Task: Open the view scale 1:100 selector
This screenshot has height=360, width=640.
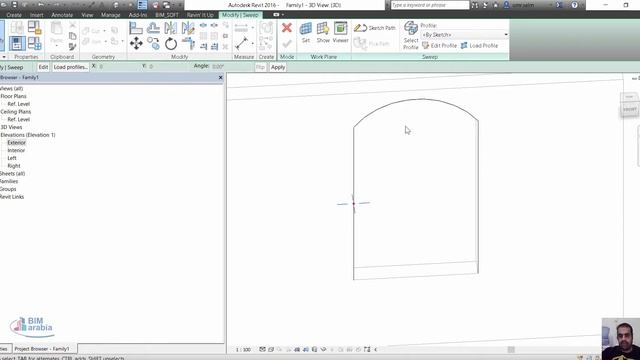Action: pos(243,349)
